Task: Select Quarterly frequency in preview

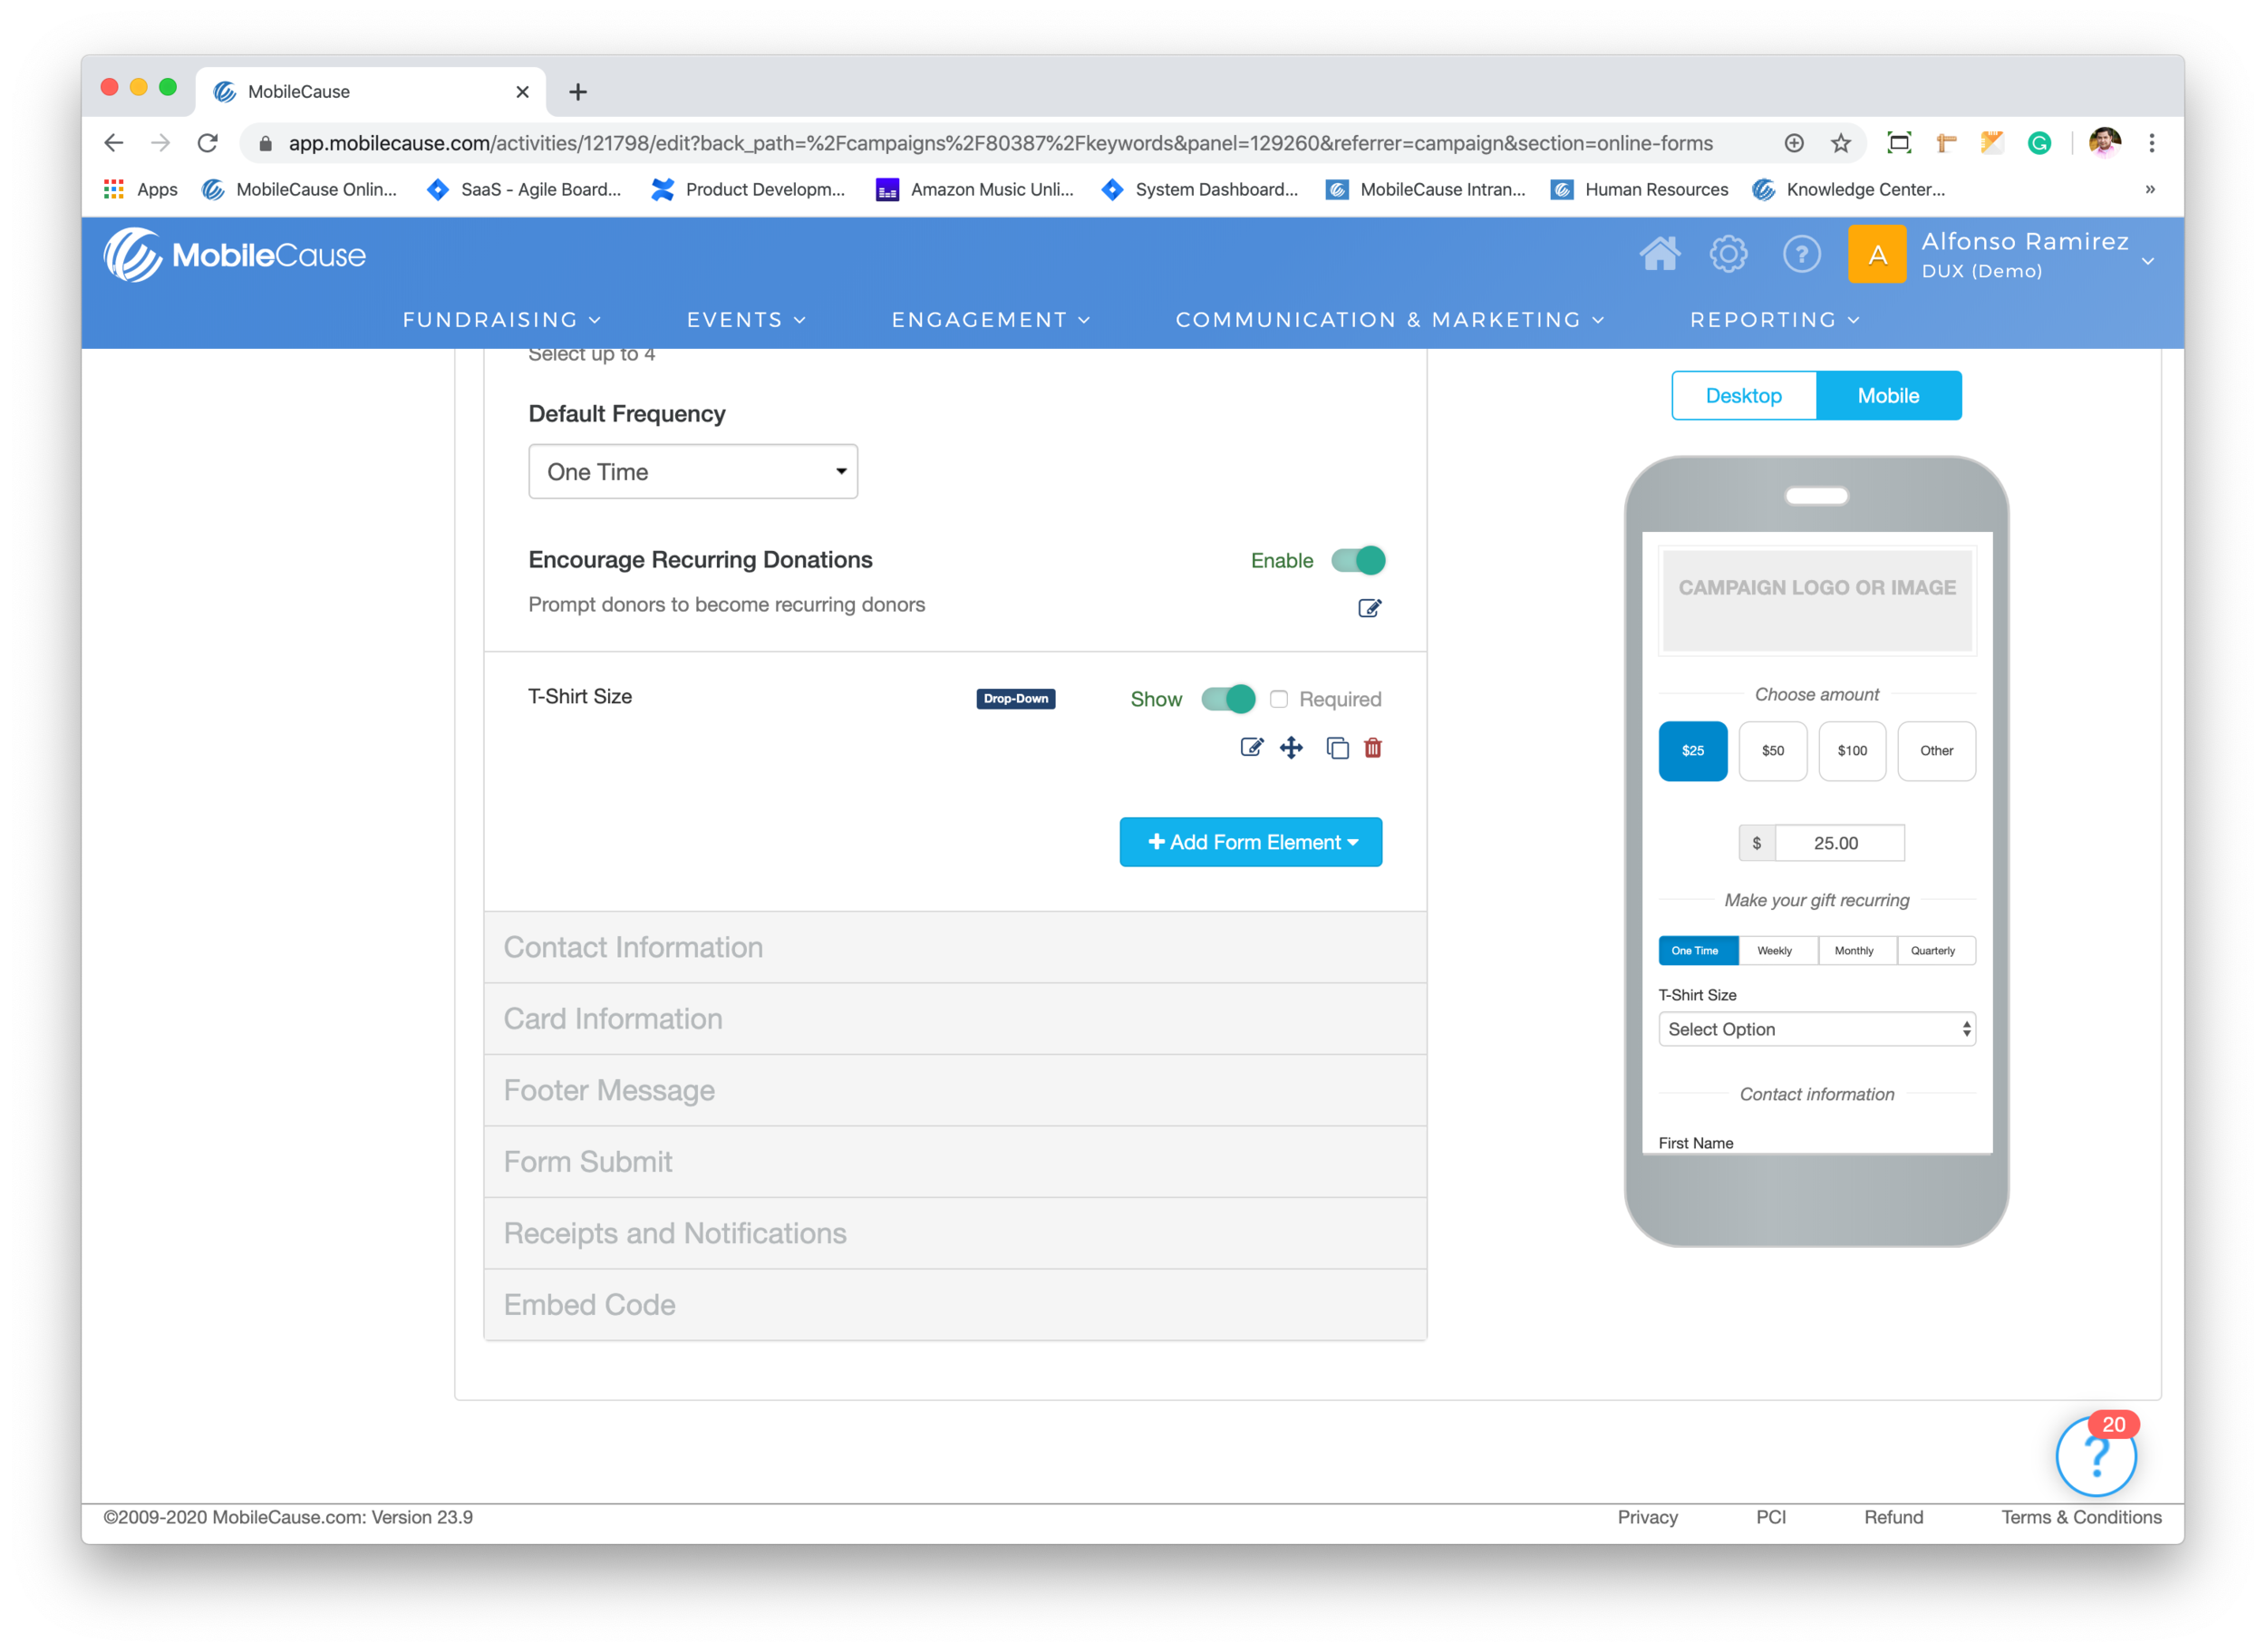Action: tap(1935, 950)
